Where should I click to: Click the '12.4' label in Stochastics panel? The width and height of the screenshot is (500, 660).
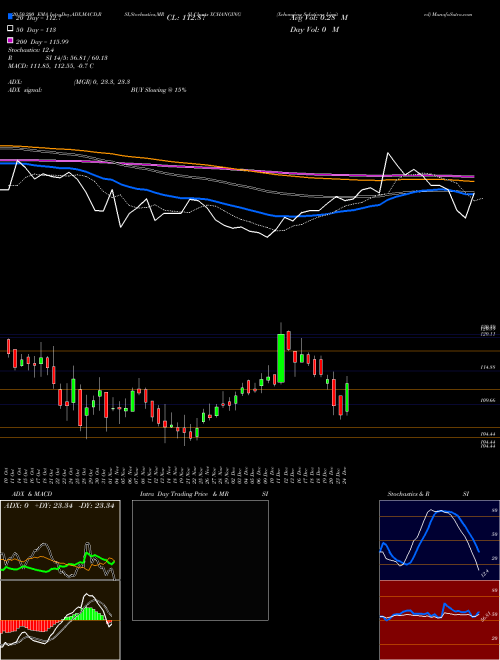(x=484, y=572)
